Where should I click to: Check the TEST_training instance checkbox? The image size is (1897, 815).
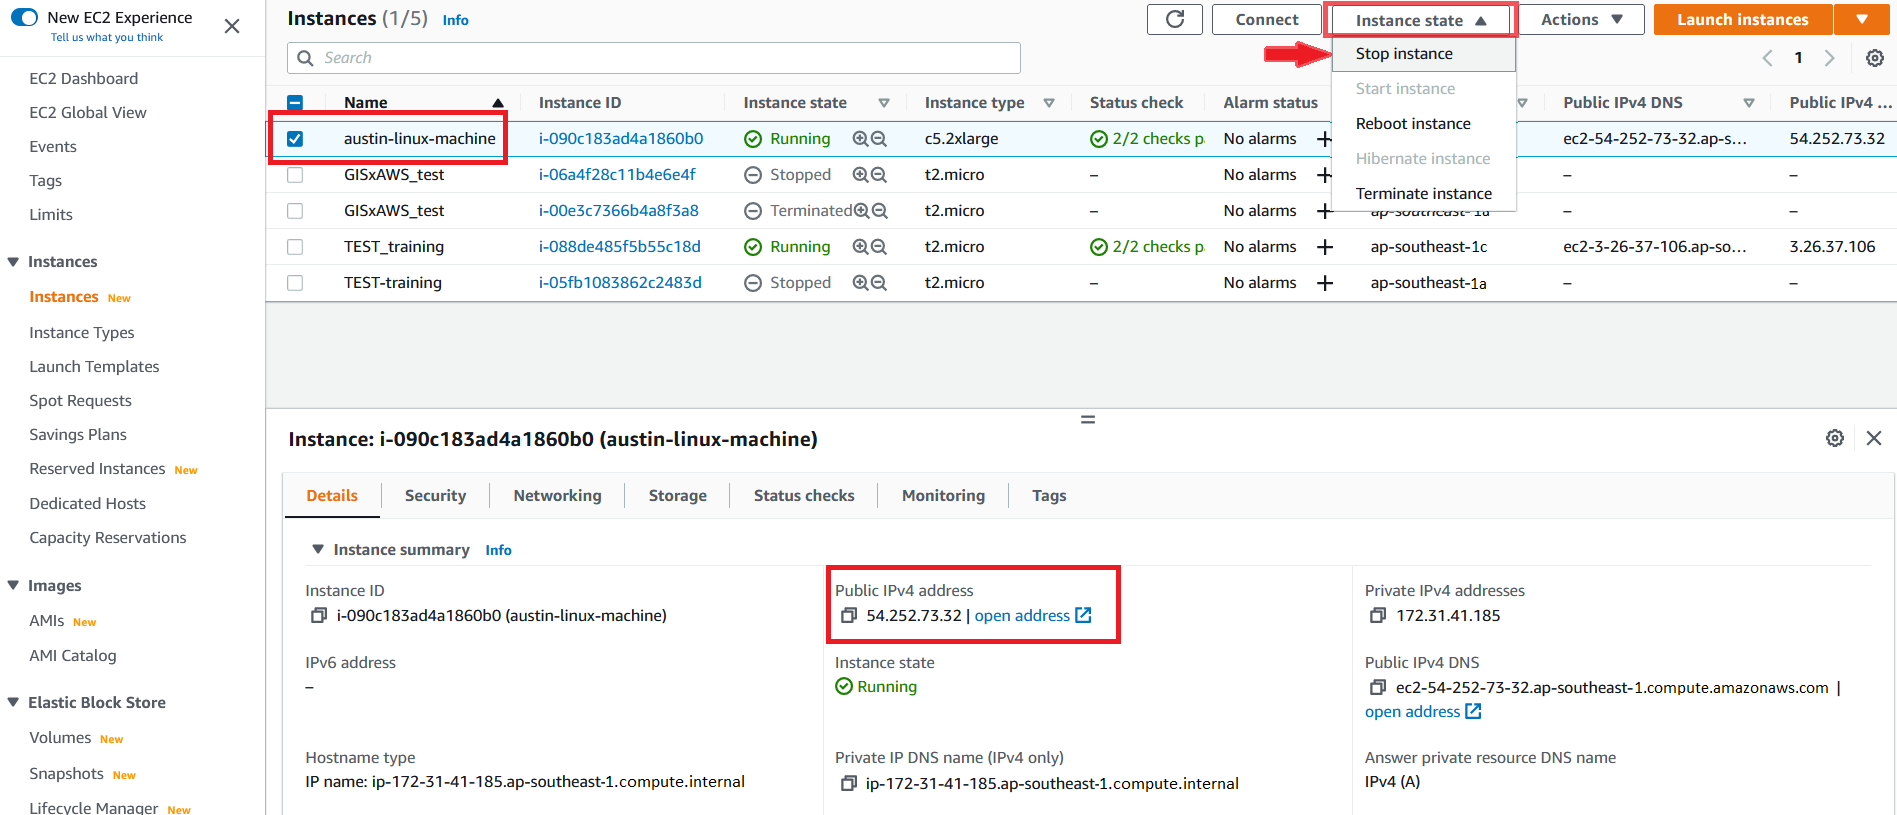click(x=295, y=247)
